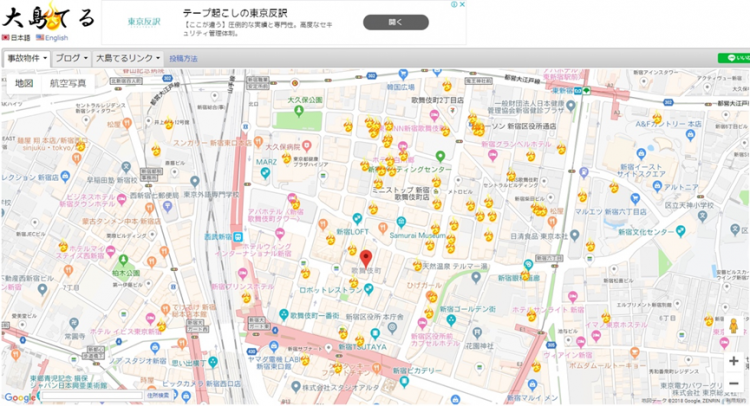Click the 花園神社 shrine pin
Viewport: 750px width, 406px height.
(476, 333)
